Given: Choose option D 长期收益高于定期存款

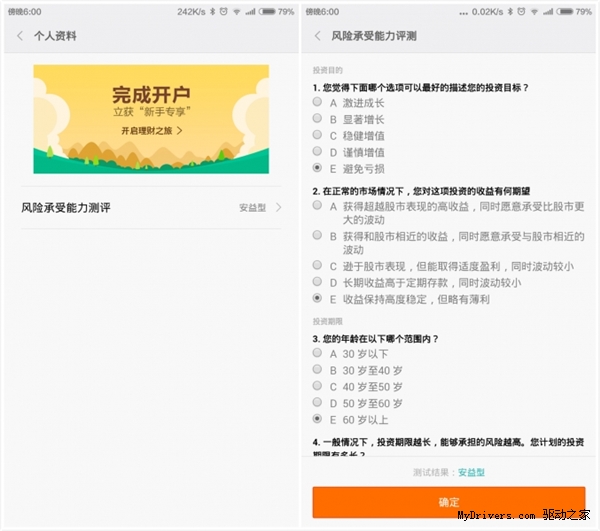Looking at the screenshot, I should [318, 282].
